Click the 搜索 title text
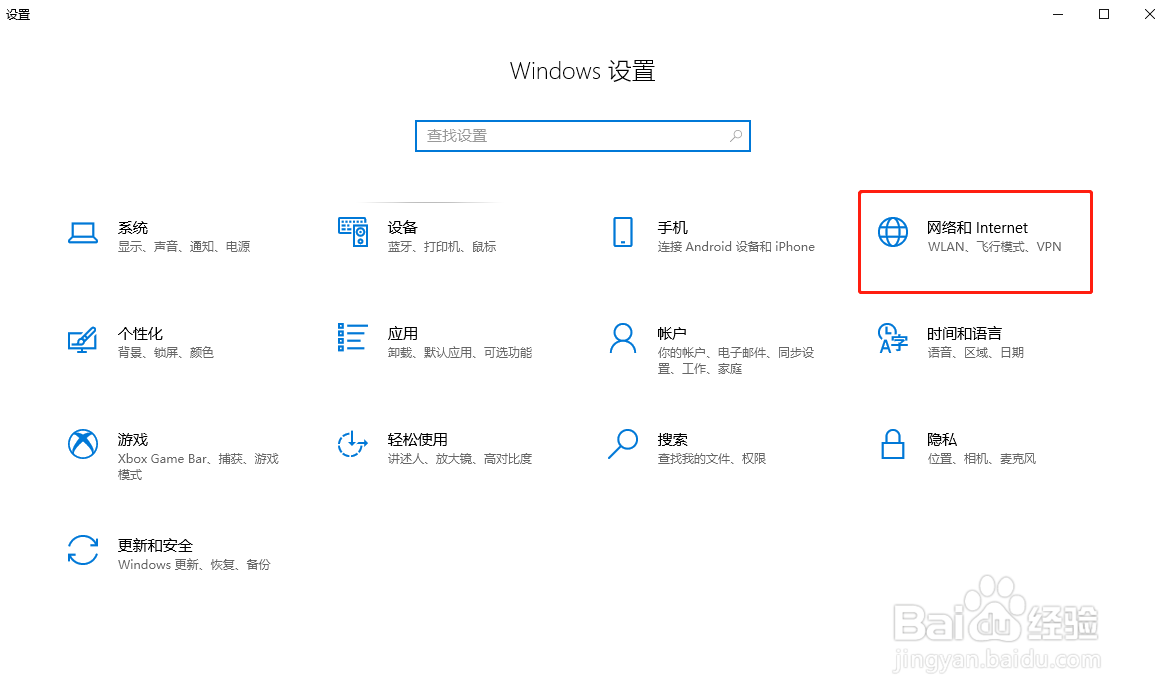Viewport: 1164px width, 699px height. (x=673, y=440)
